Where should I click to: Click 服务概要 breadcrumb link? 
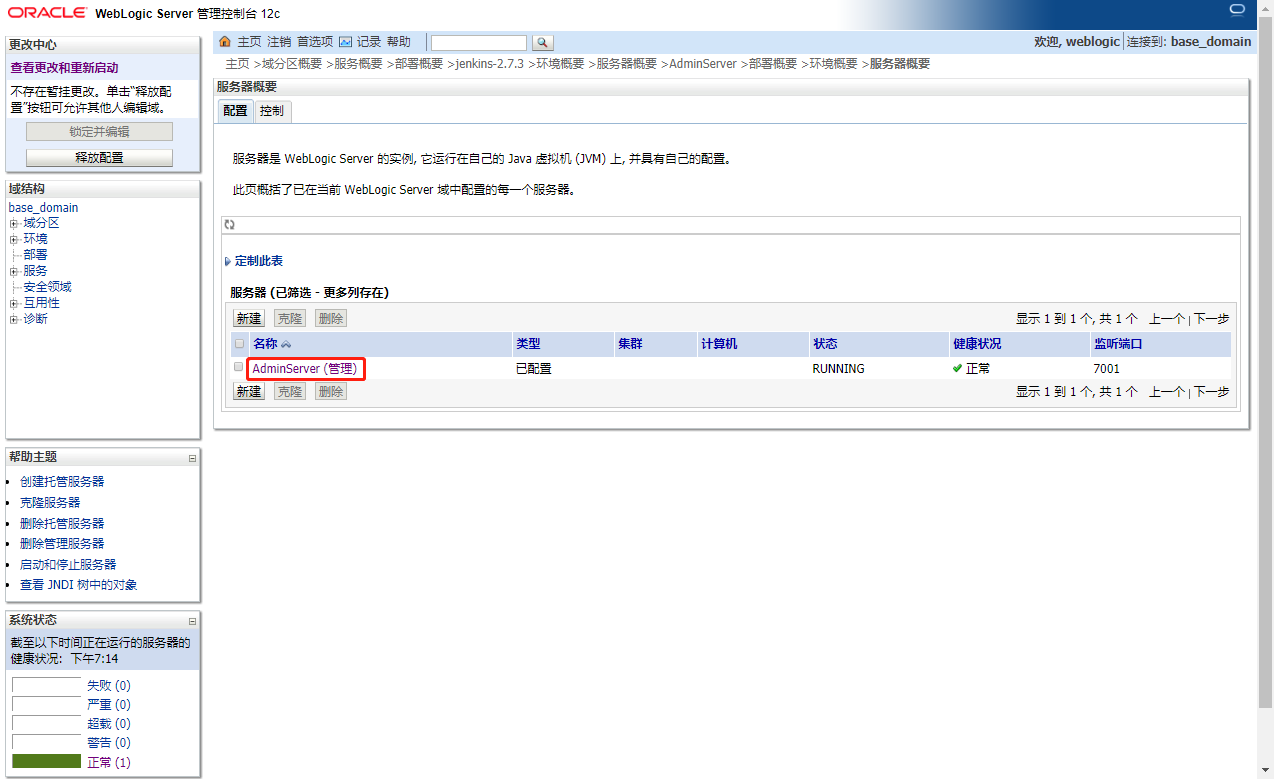point(358,64)
